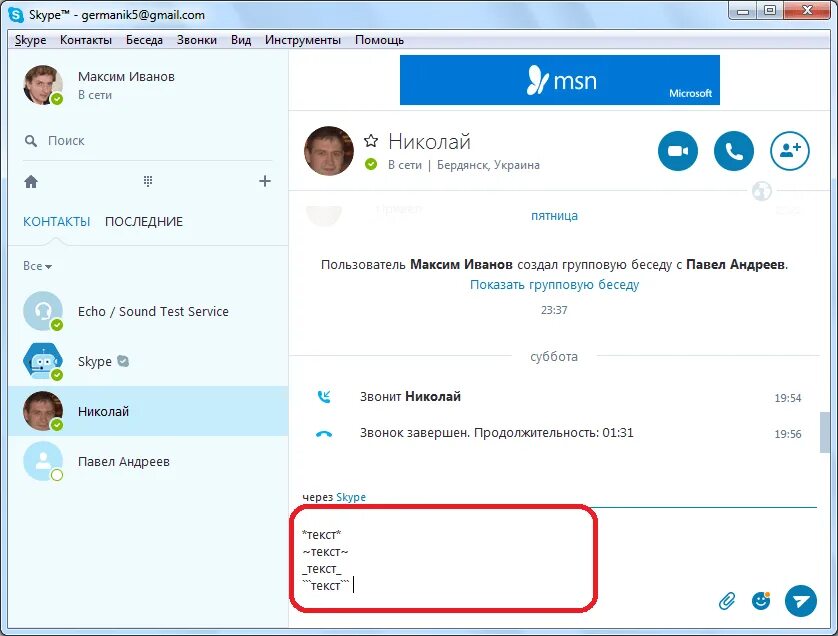The height and width of the screenshot is (636, 838).
Task: Click the 23:37 timestamp
Action: pos(554,310)
